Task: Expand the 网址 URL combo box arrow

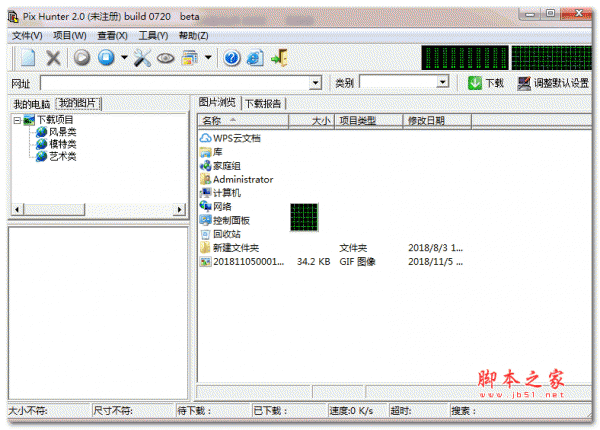Action: click(315, 83)
